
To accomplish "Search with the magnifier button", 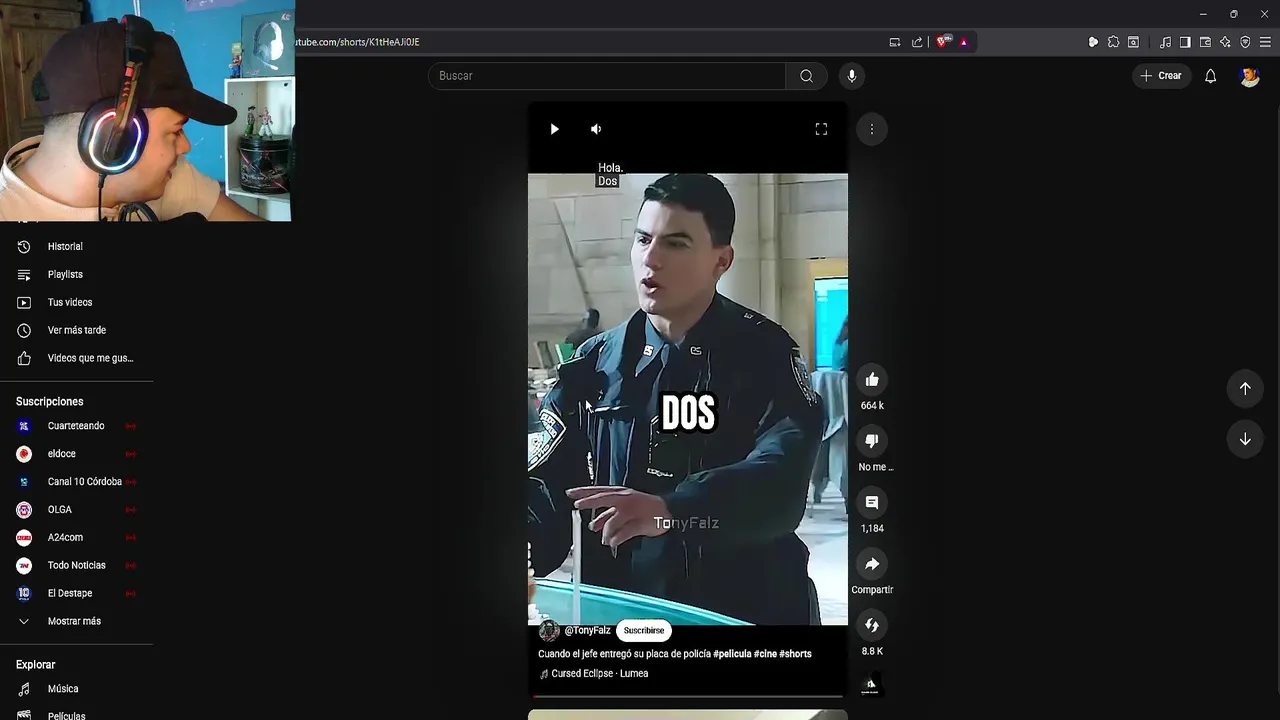I will 806,76.
